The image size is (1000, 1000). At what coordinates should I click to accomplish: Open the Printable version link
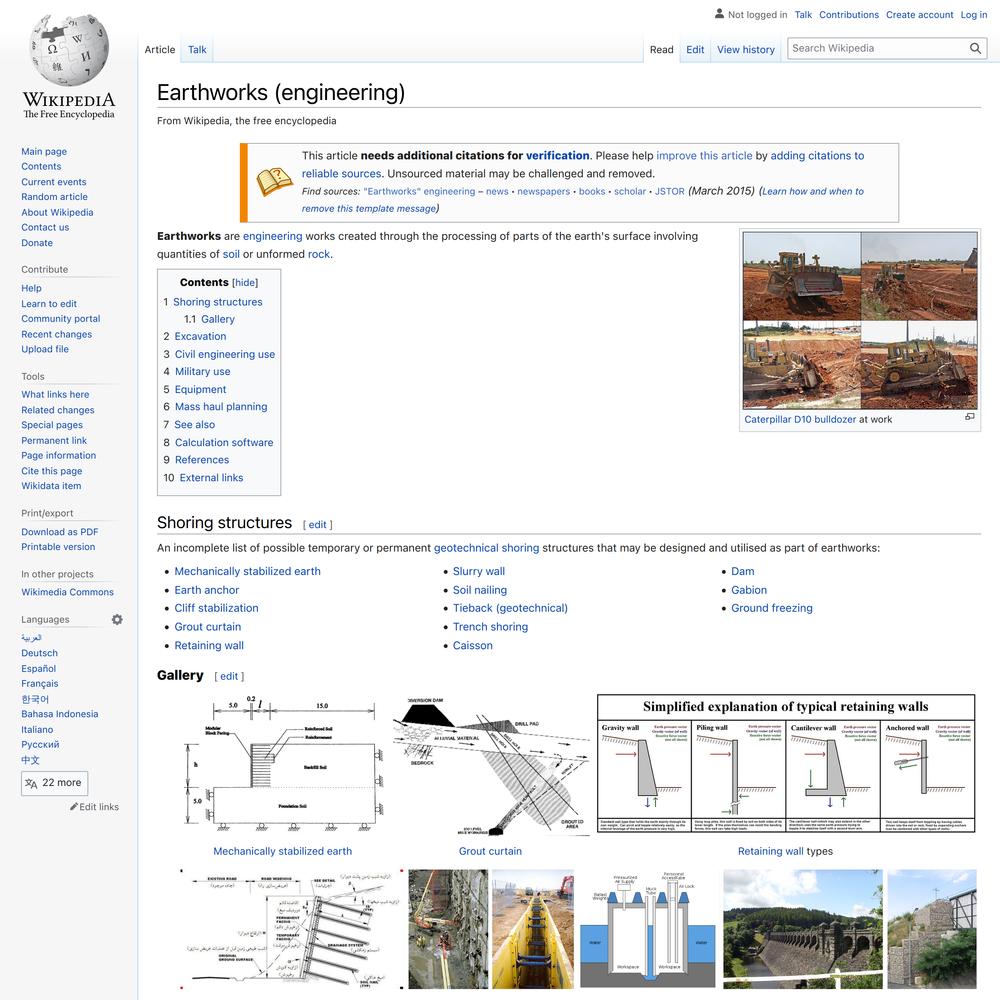pos(58,547)
